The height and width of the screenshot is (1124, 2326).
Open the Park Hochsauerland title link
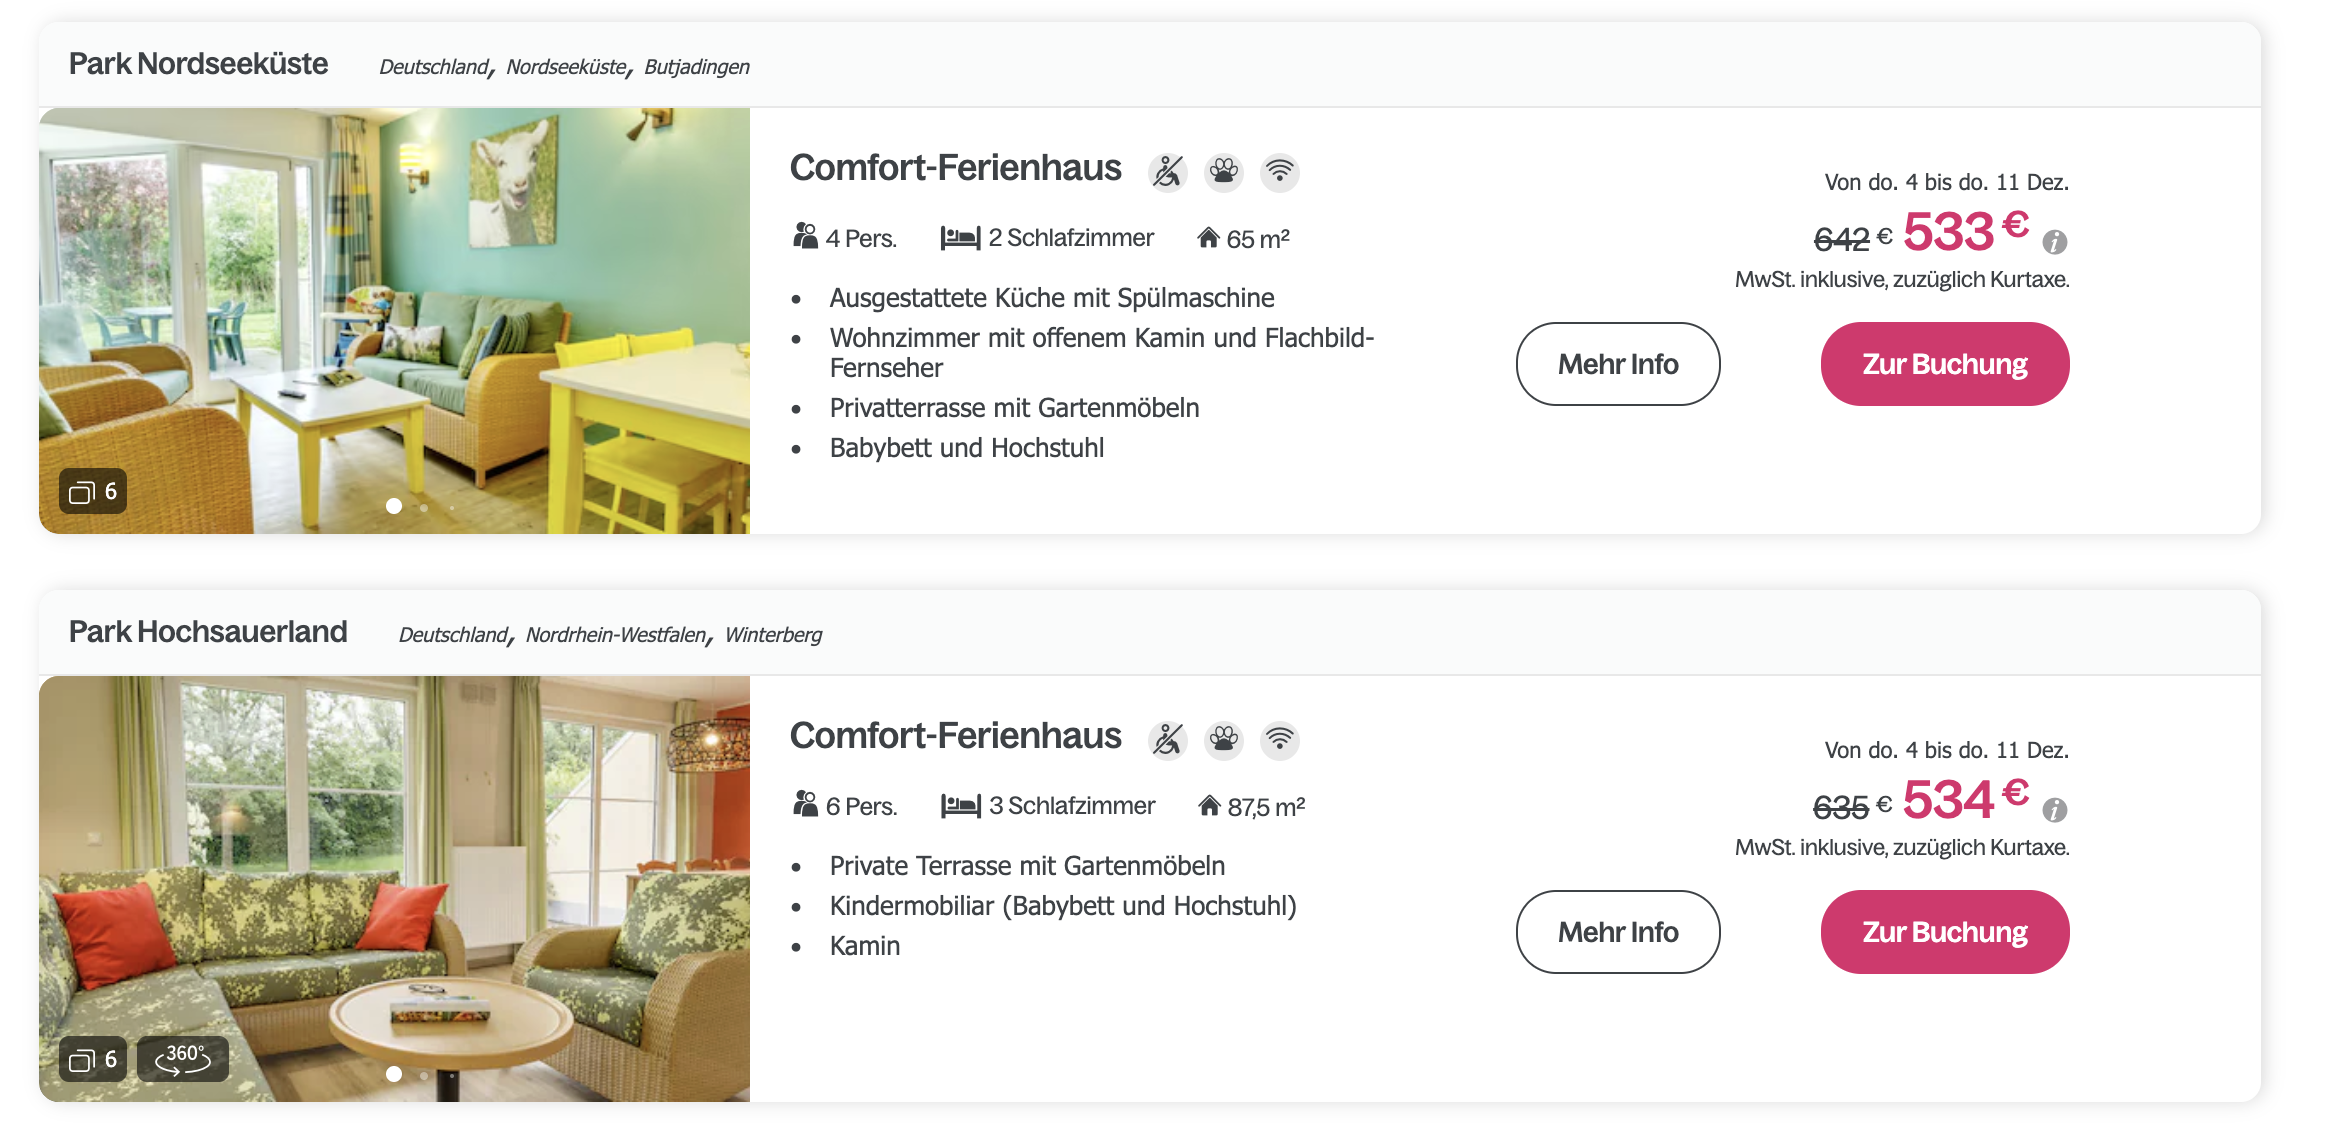click(x=208, y=632)
